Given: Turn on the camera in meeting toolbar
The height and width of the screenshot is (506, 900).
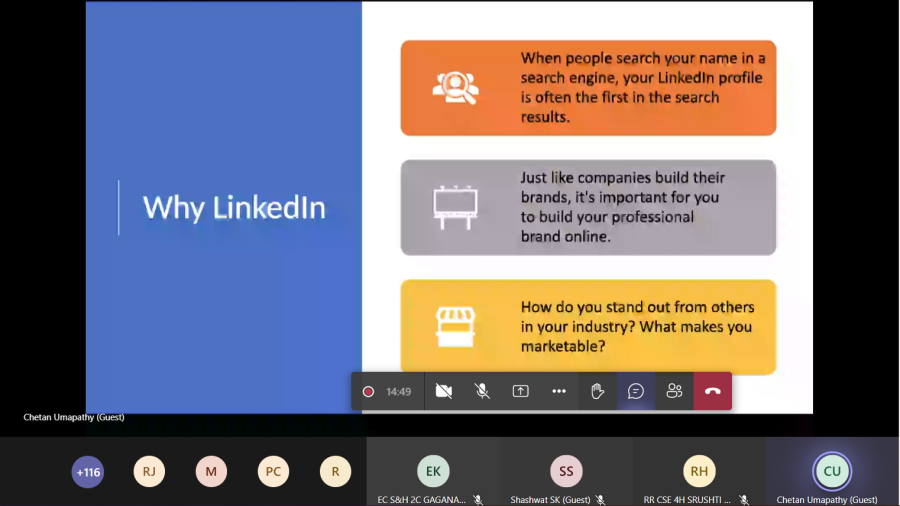Looking at the screenshot, I should [444, 391].
